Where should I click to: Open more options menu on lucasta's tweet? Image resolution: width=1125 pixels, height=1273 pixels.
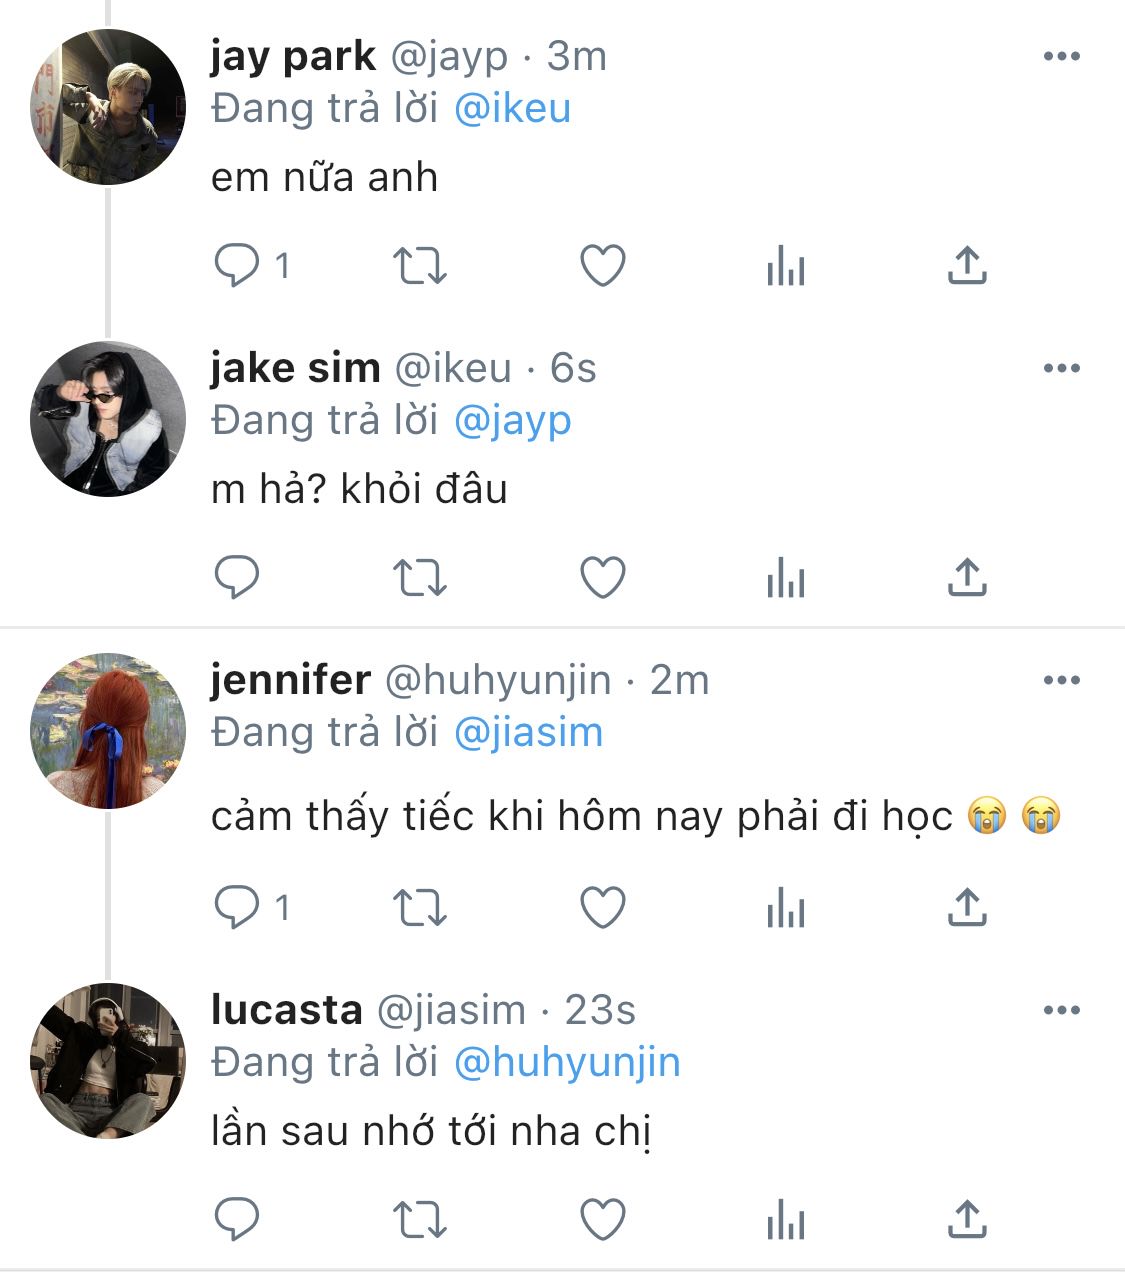point(1061,1010)
